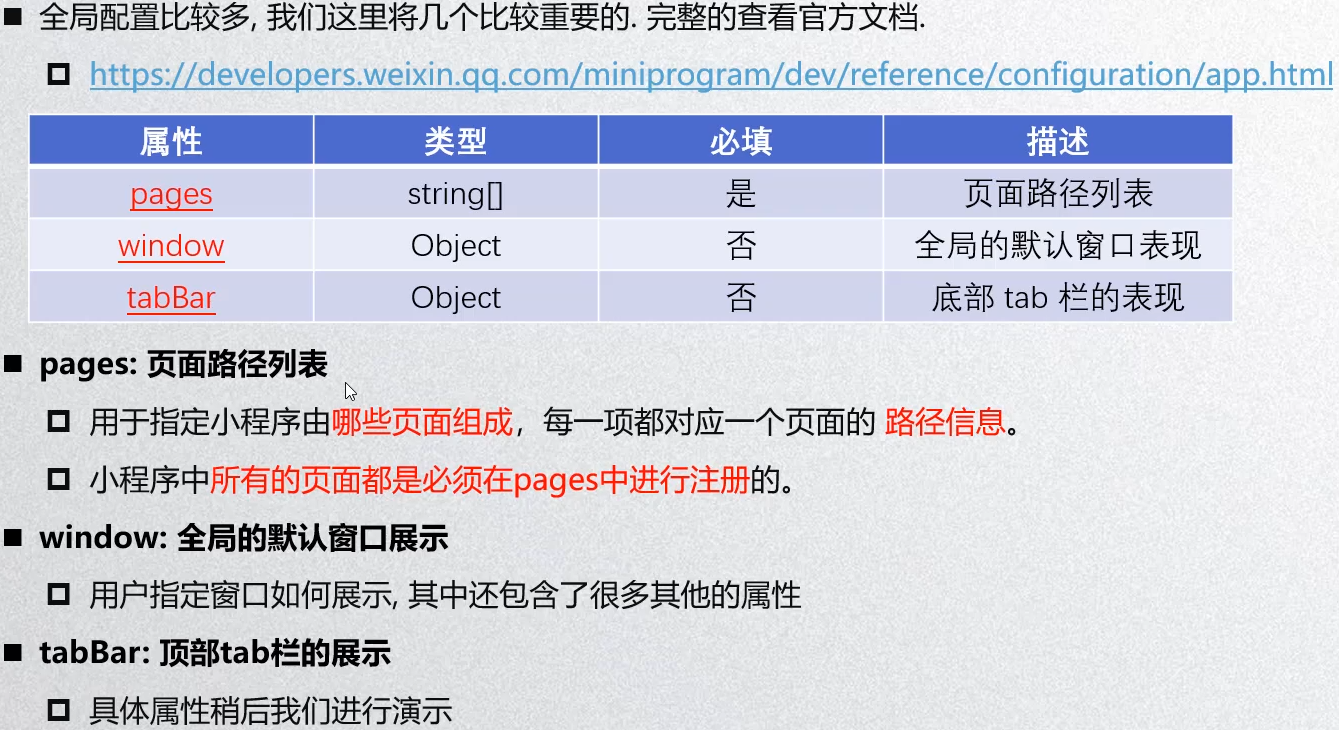Select the '必填' table header cell
Screen dimensions: 1339x730
pos(741,140)
